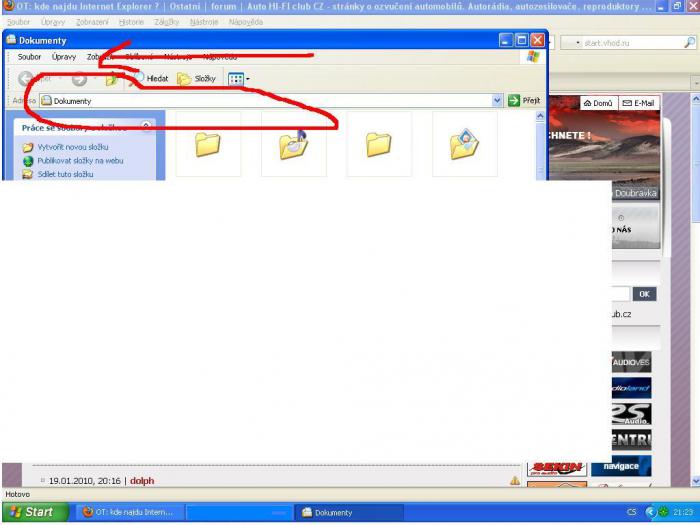The height and width of the screenshot is (525, 700).
Task: Open the Windows Start menu
Action: click(x=32, y=512)
